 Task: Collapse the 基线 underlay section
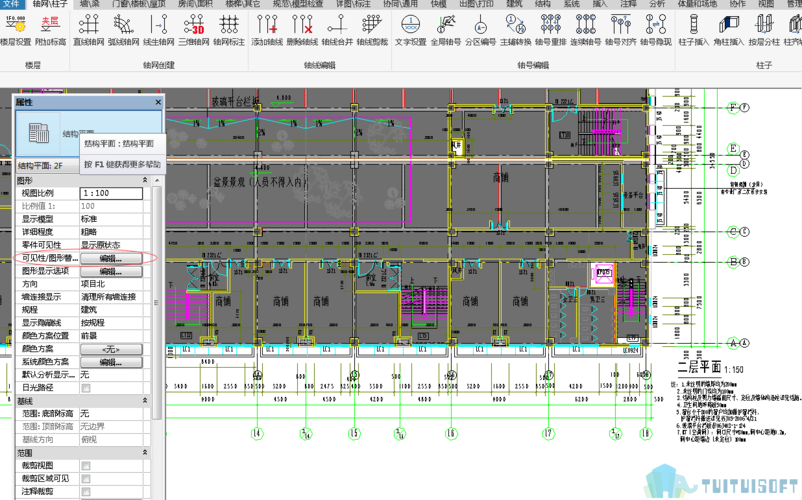[x=145, y=400]
